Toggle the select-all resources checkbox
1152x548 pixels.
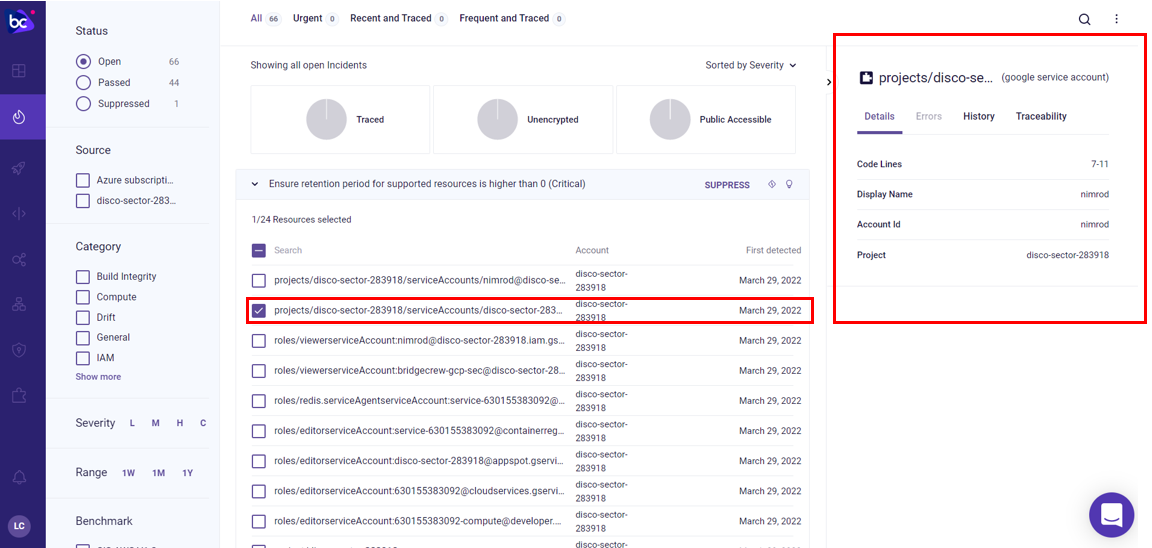click(x=259, y=250)
